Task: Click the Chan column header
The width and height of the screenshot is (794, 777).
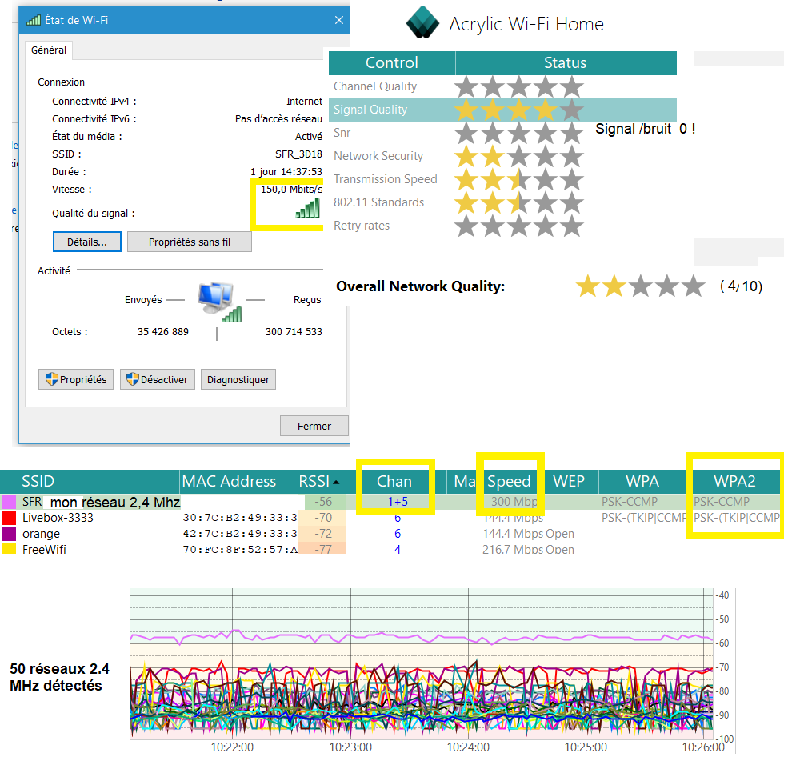Action: [x=395, y=481]
